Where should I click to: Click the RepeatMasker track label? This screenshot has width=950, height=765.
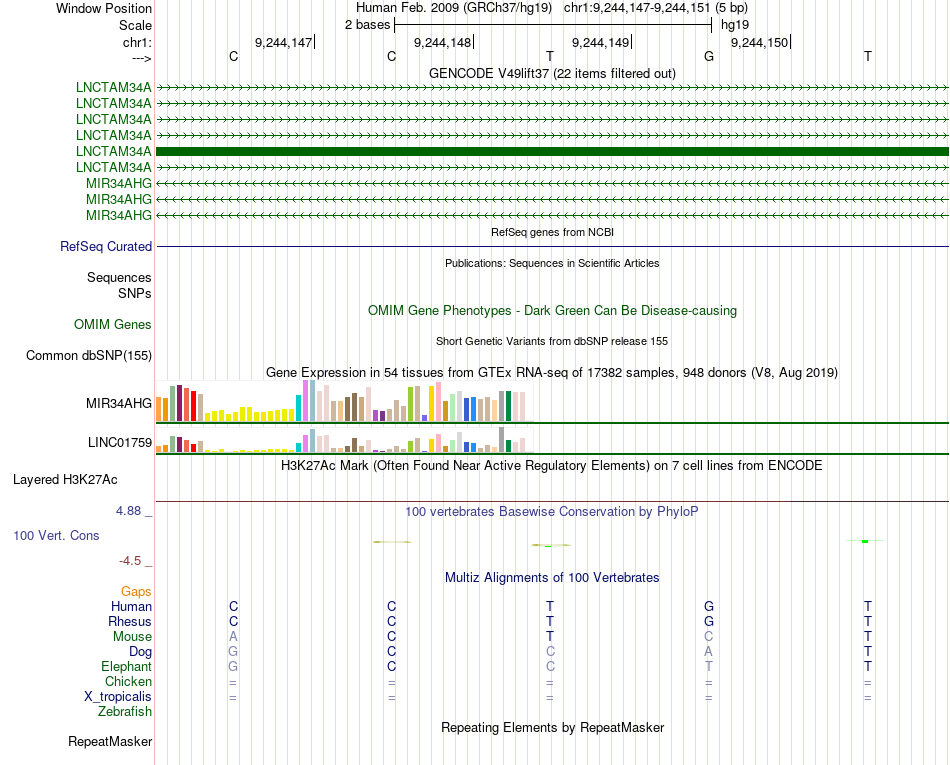click(x=110, y=741)
